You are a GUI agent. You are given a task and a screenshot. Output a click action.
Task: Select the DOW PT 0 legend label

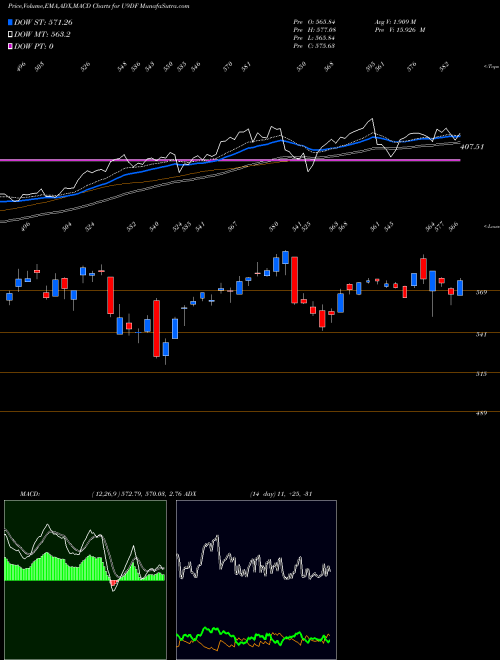34,46
